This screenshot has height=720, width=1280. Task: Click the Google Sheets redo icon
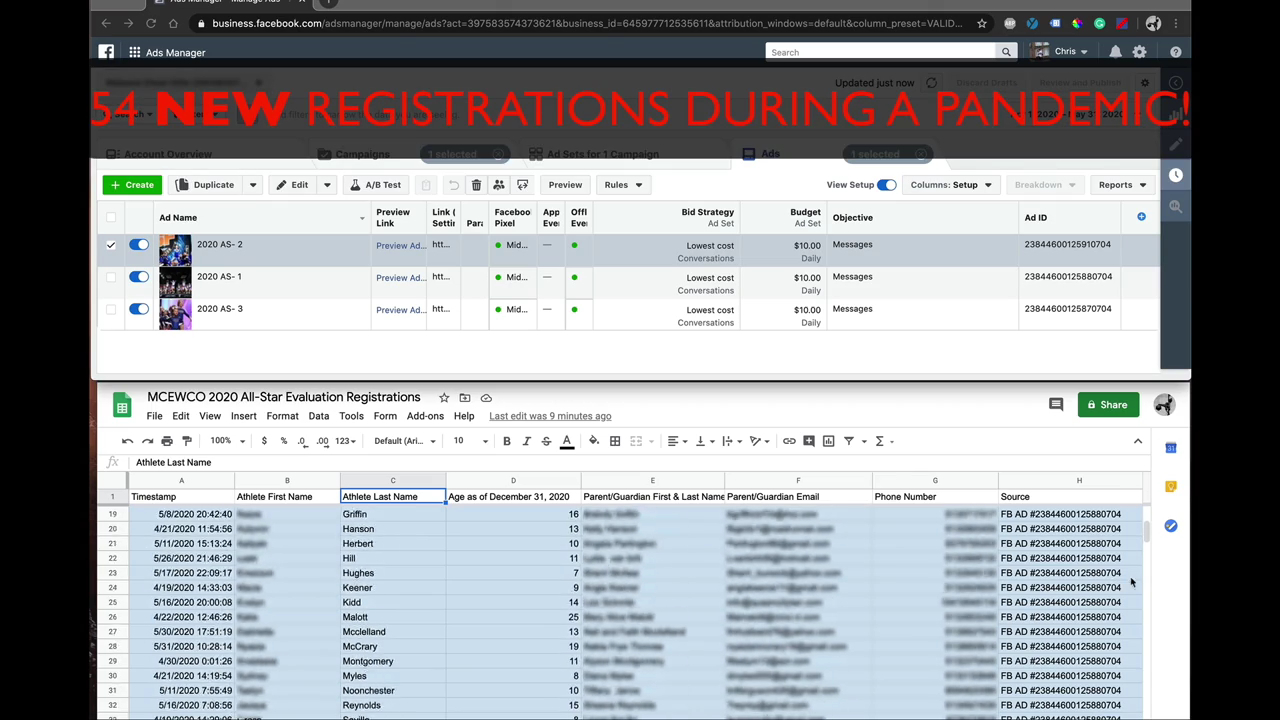coord(147,441)
